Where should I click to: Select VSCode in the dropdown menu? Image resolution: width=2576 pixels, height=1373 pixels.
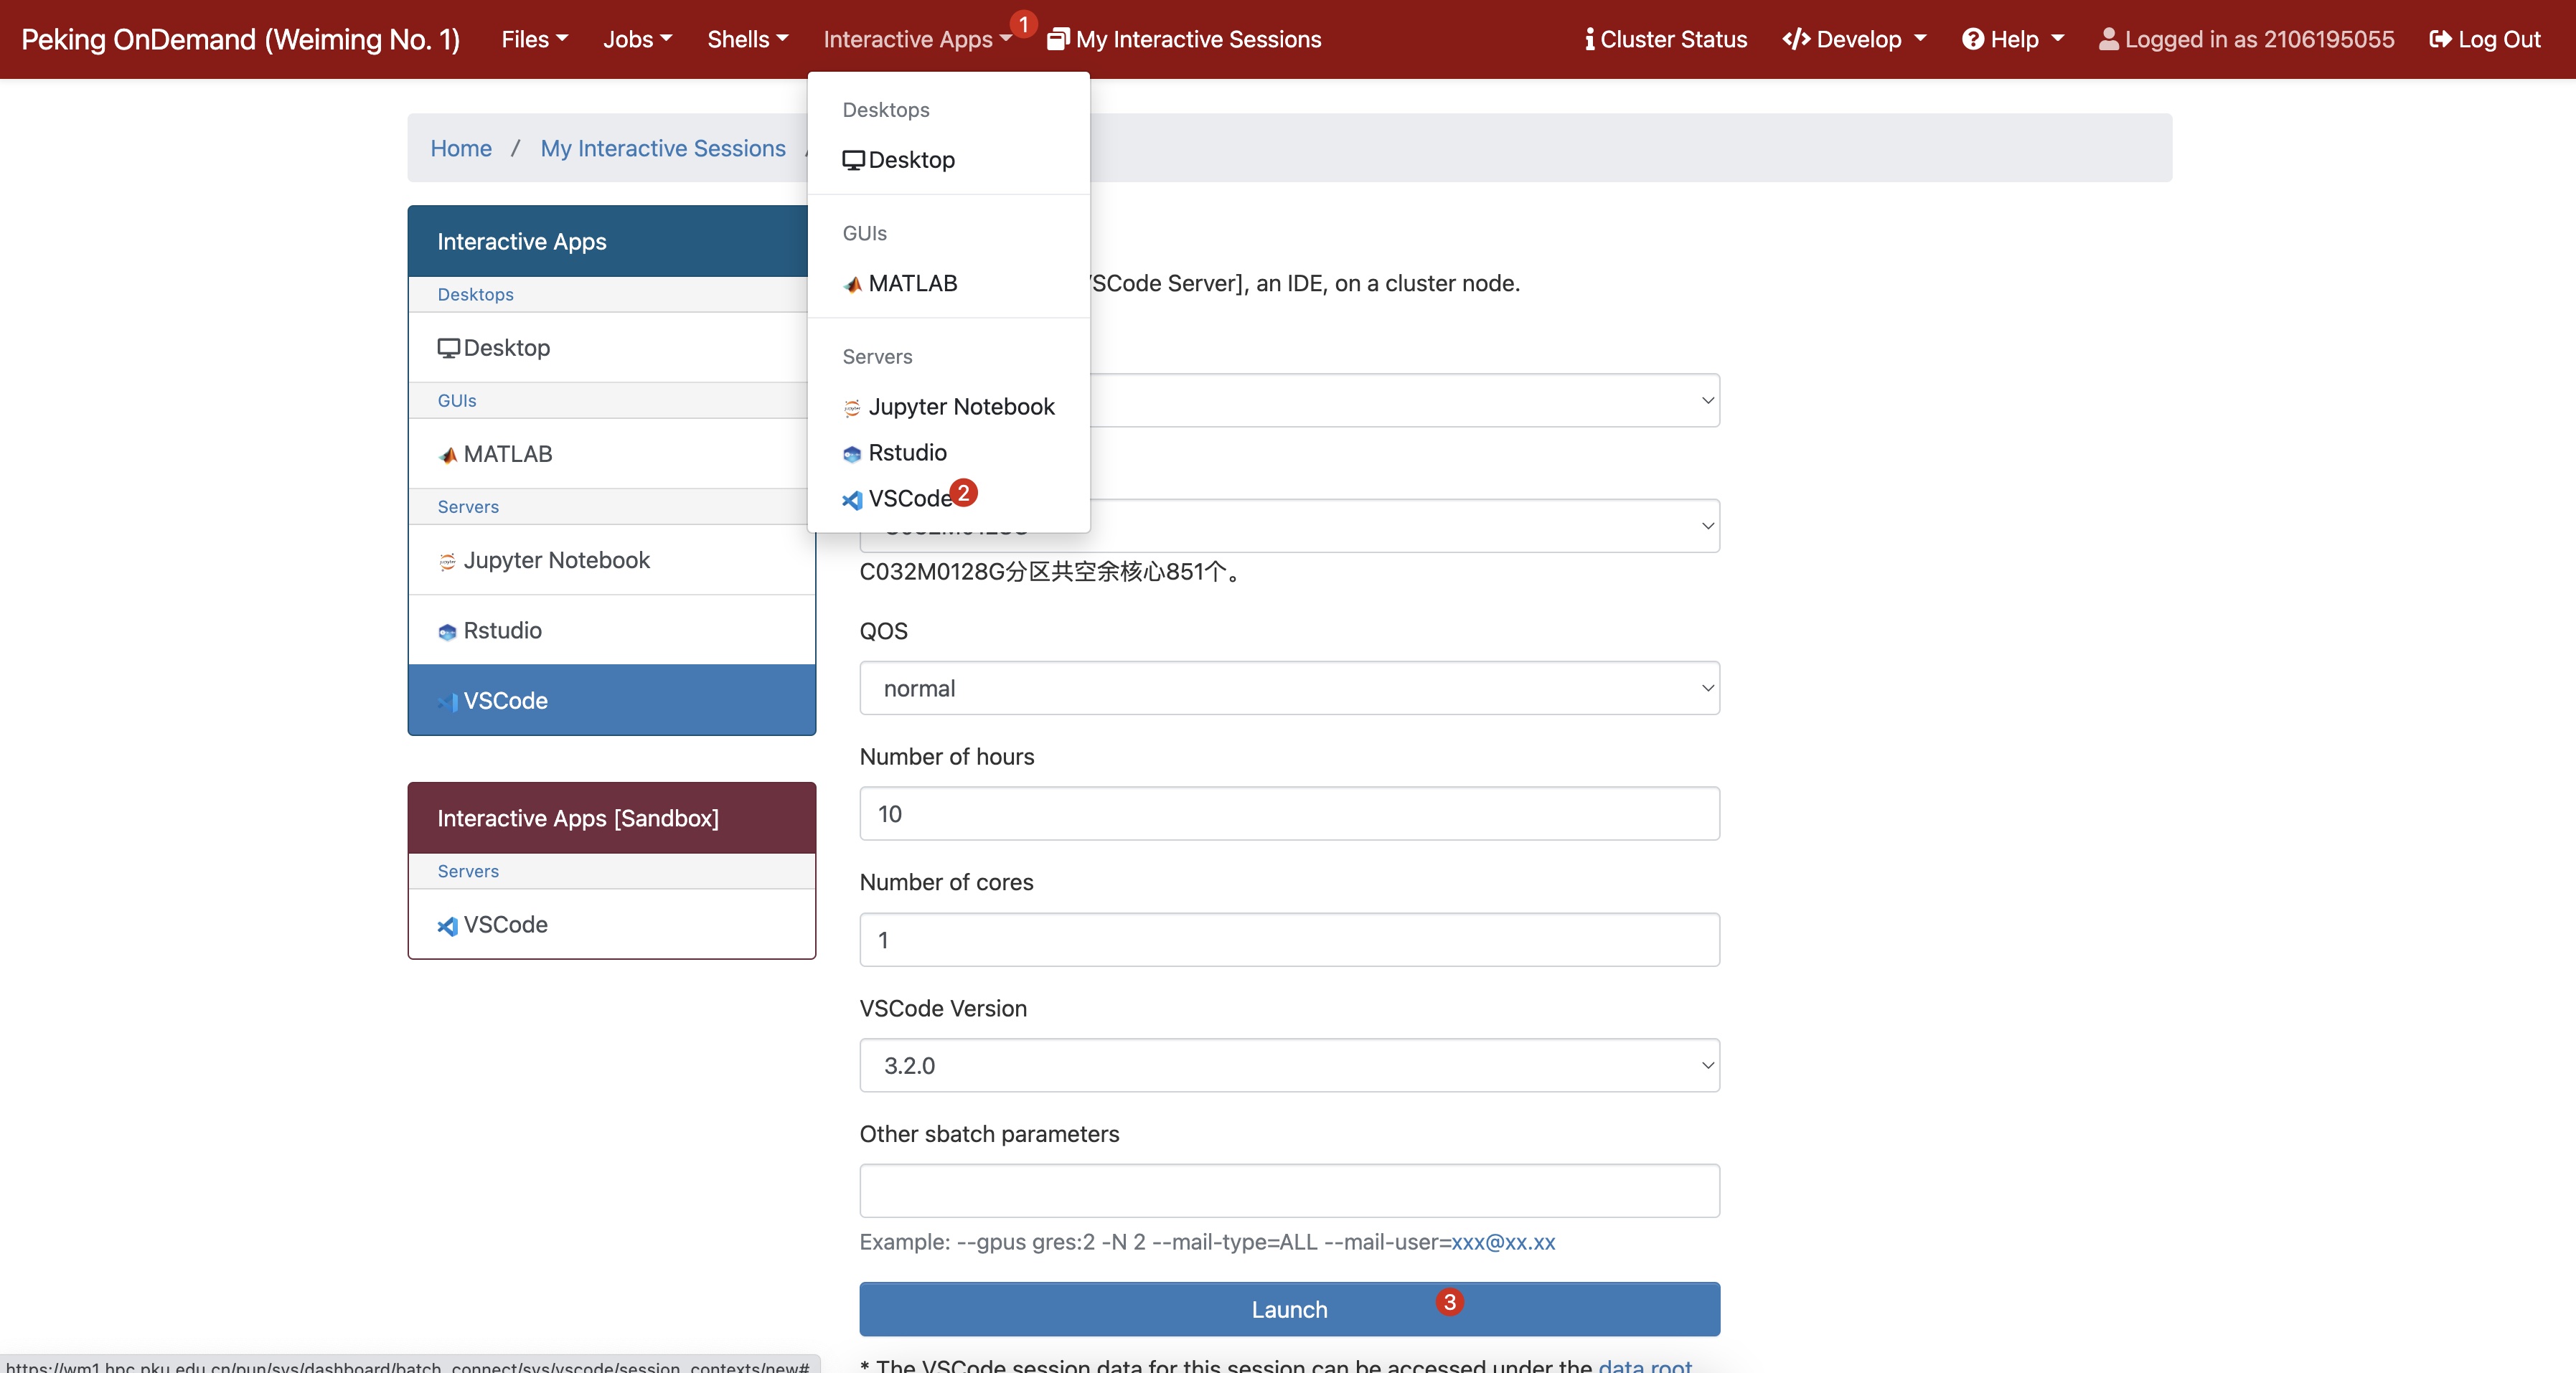948,498
